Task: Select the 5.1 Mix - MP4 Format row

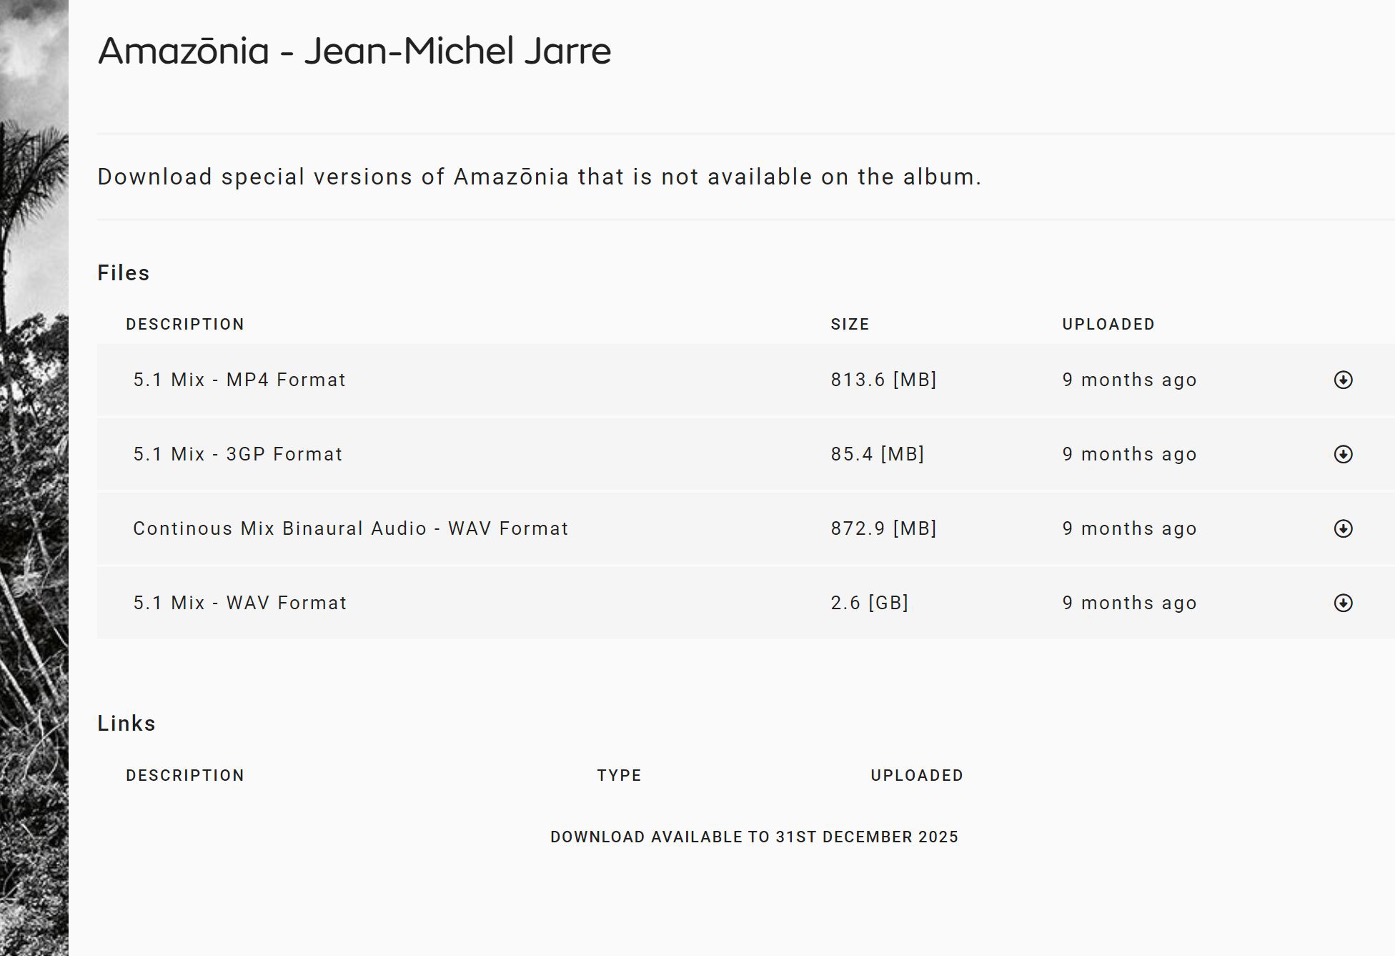Action: click(x=746, y=380)
